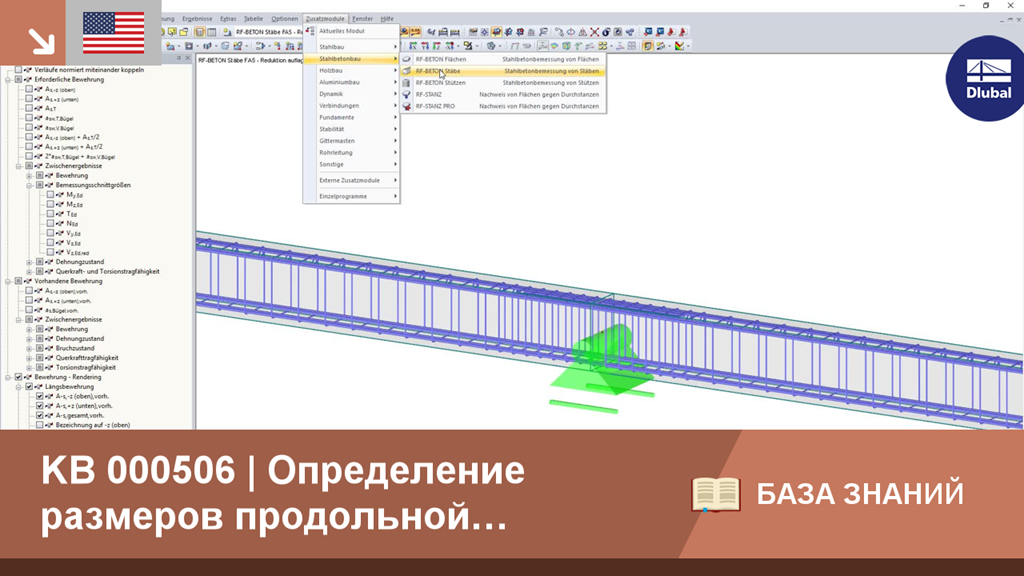Collapse Bewehrung - Rendering tree node

(x=8, y=377)
